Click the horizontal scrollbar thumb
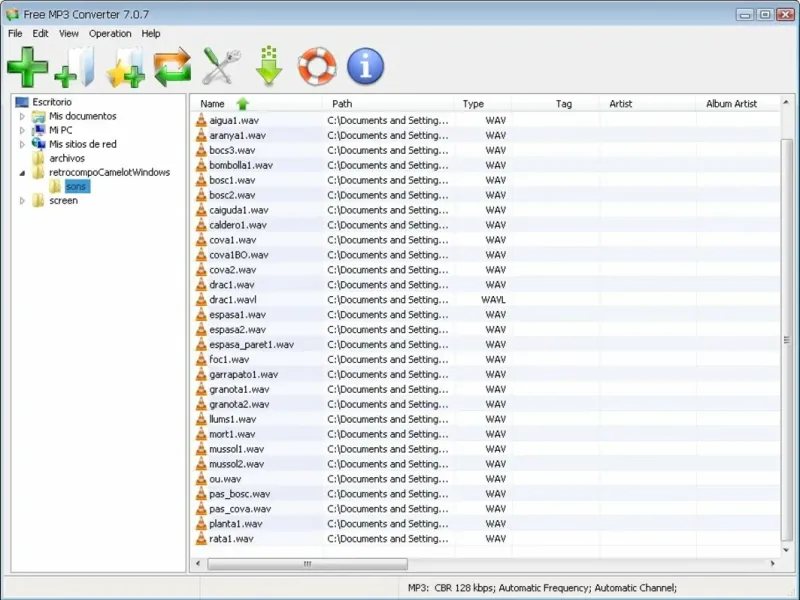This screenshot has height=600, width=800. (308, 564)
